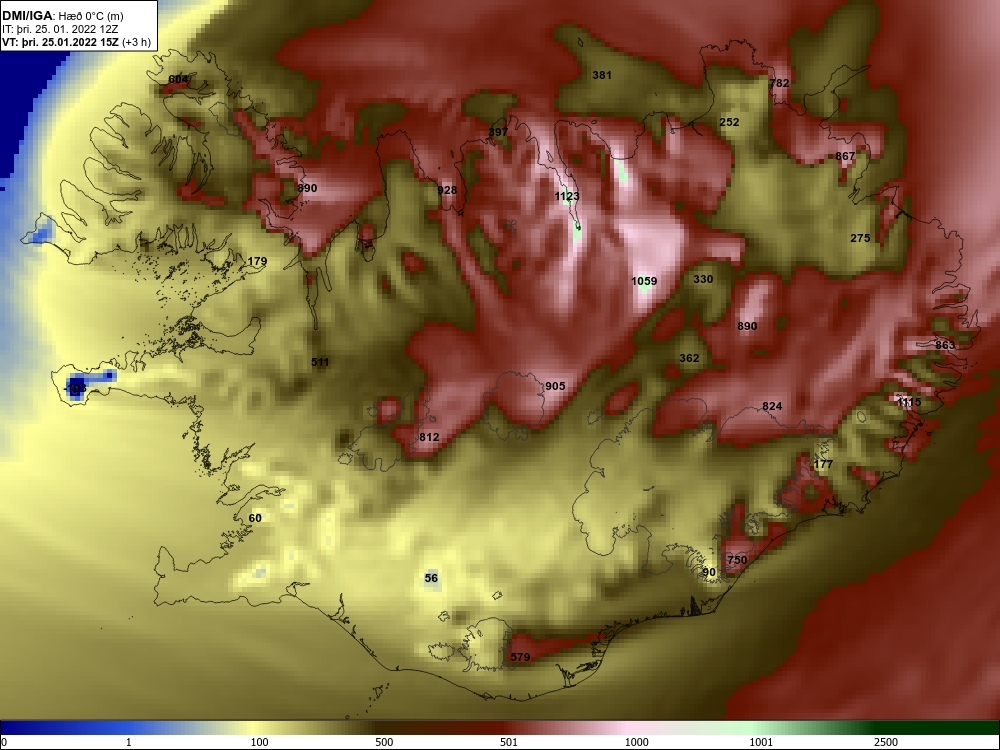Click the legend label 501
1000x750 pixels.
click(x=510, y=742)
